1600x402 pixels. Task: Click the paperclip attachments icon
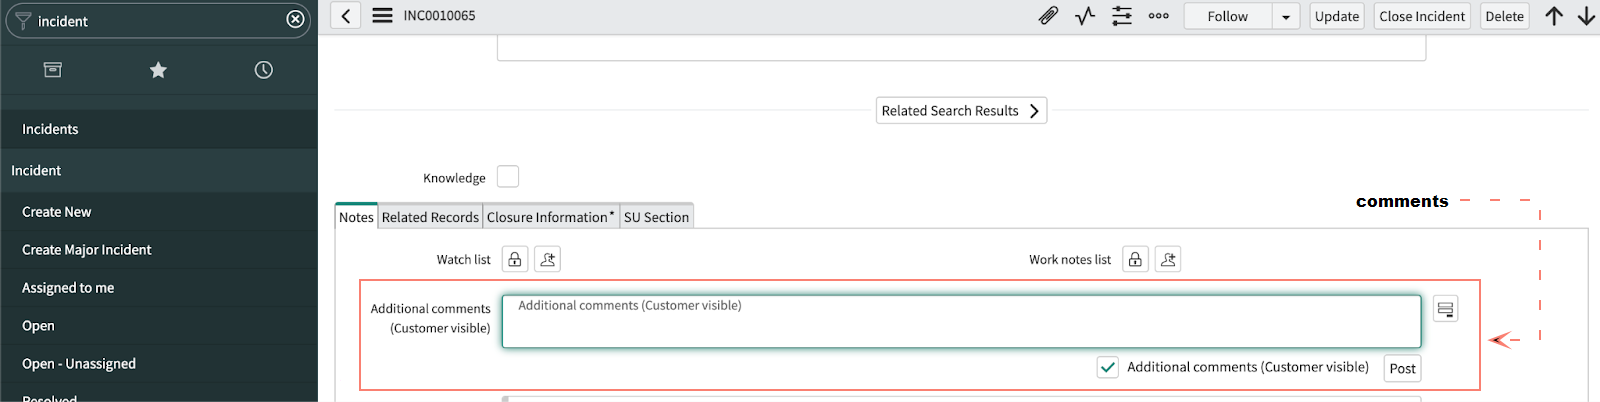pyautogui.click(x=1047, y=16)
